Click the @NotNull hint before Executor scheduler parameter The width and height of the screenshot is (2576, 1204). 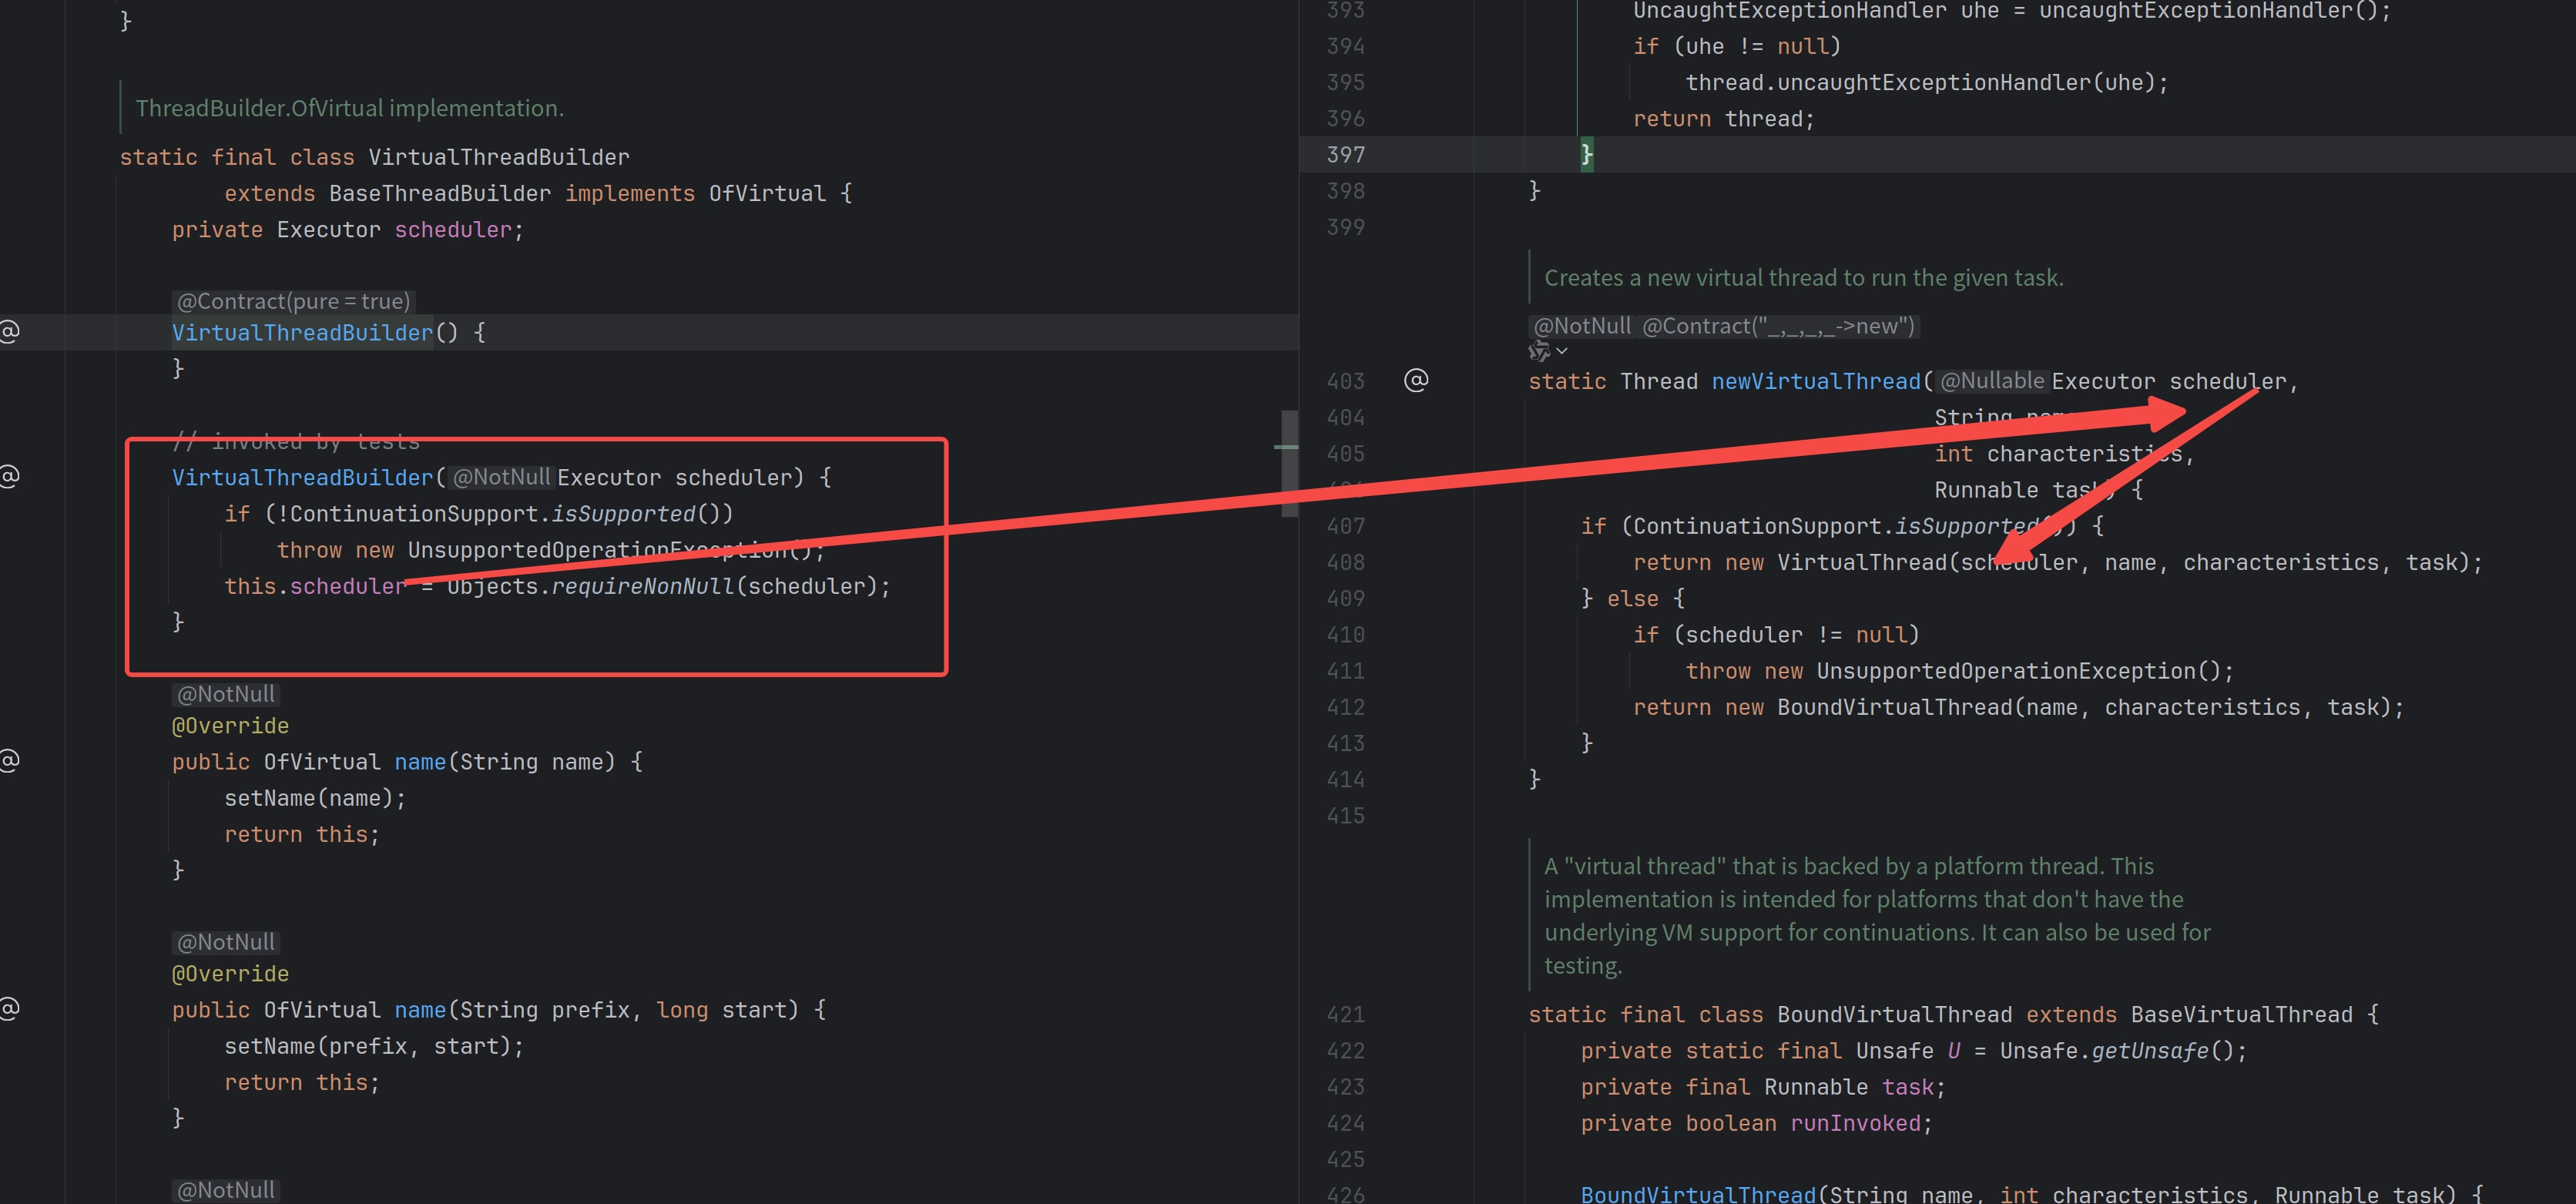tap(501, 477)
